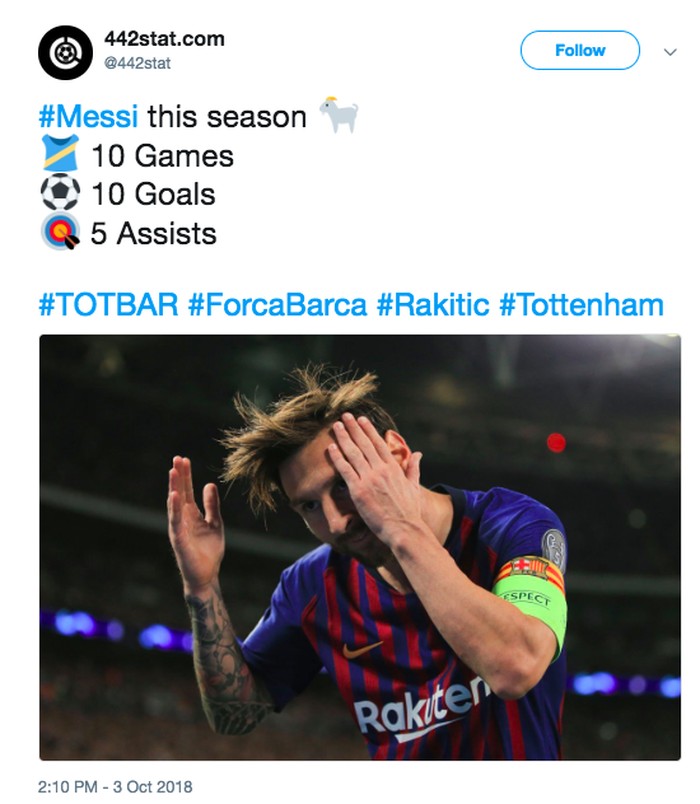Click the 442stat.com profile avatar

(65, 53)
